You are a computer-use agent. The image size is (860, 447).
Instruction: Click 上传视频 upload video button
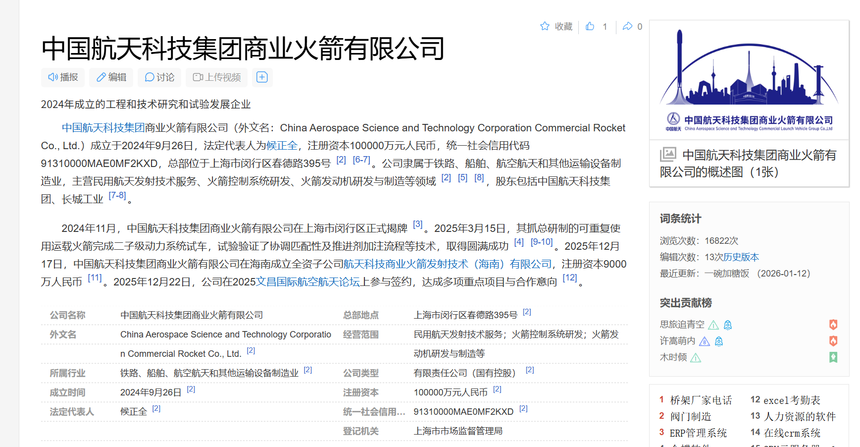point(217,77)
